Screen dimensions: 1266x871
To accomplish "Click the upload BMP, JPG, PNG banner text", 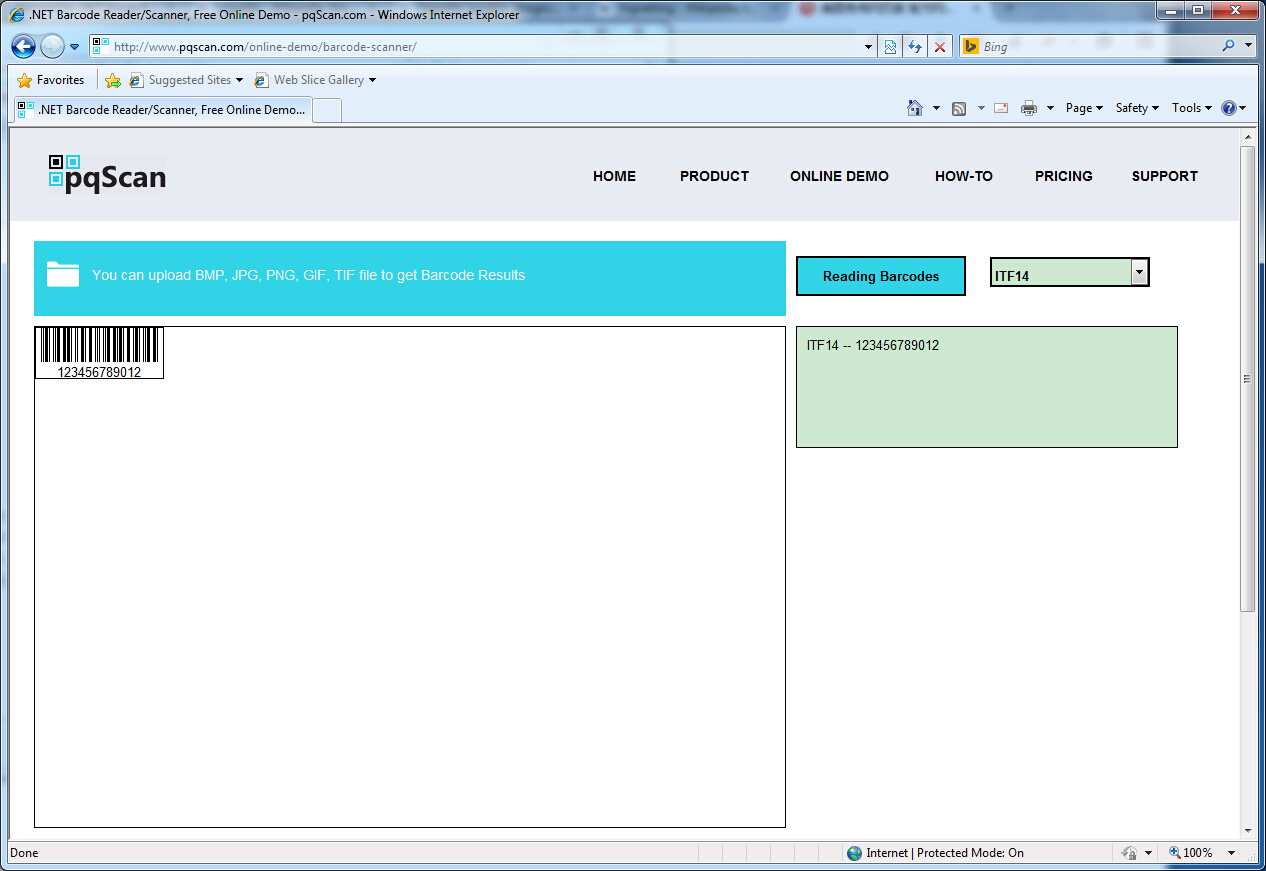I will coord(308,275).
